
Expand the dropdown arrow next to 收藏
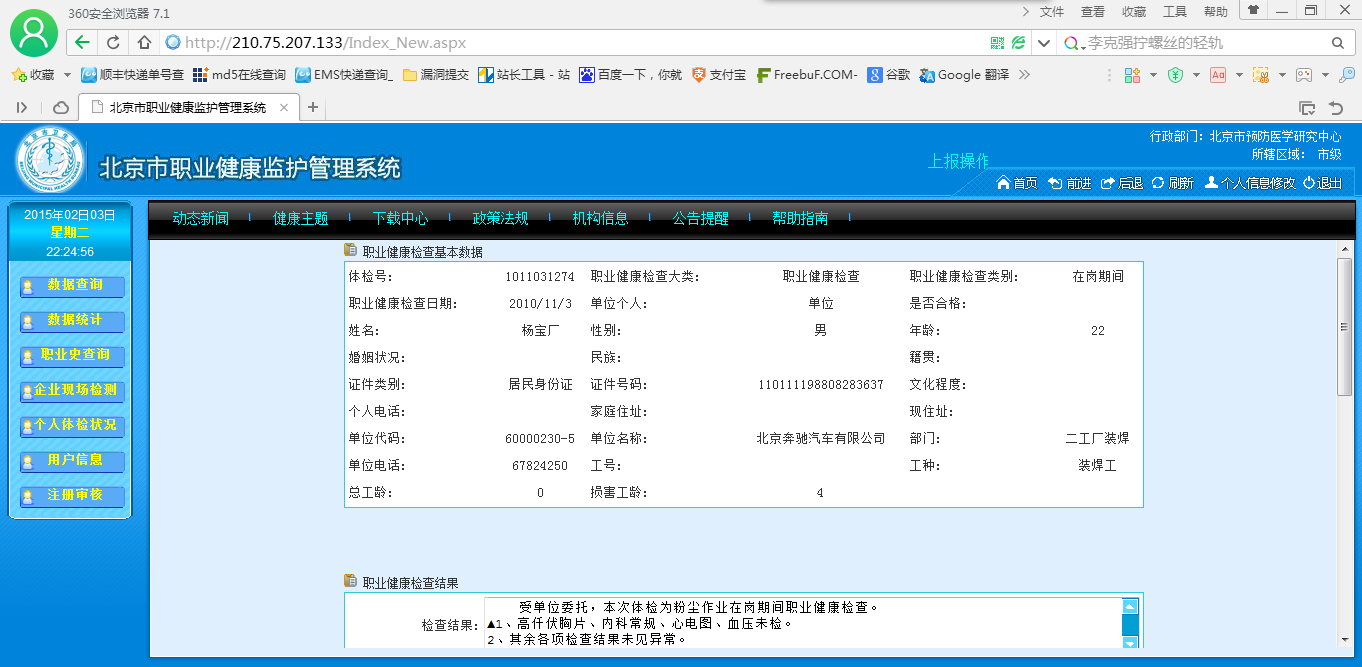click(67, 75)
